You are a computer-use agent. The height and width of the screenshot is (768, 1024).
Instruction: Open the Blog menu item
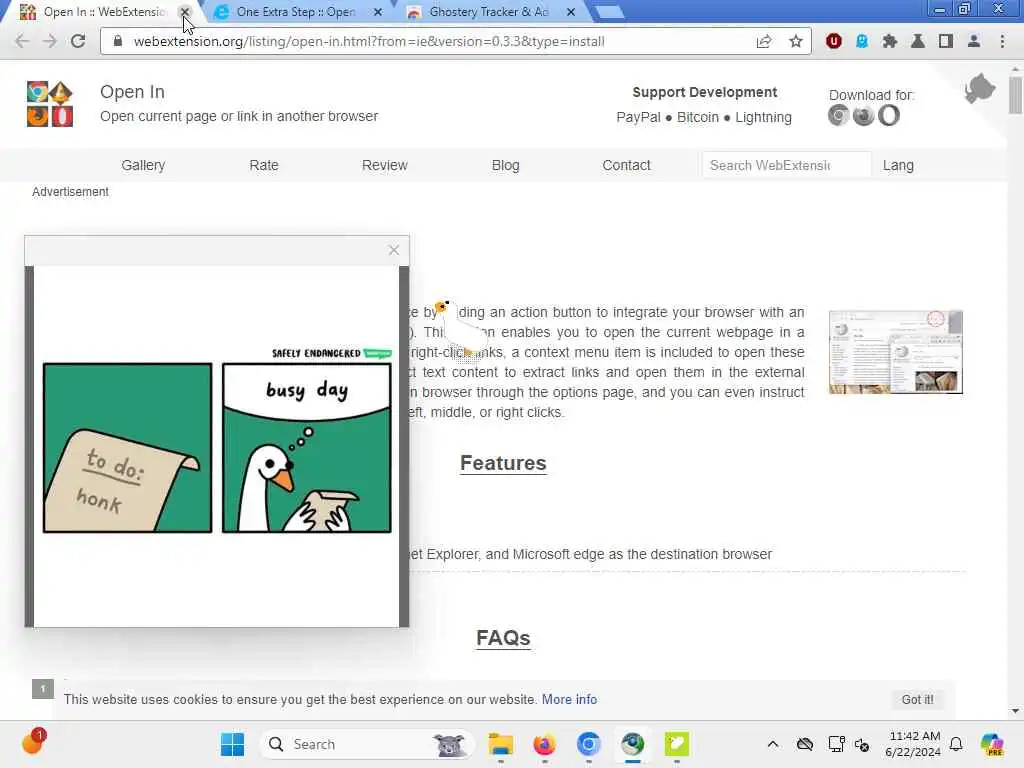pyautogui.click(x=505, y=165)
